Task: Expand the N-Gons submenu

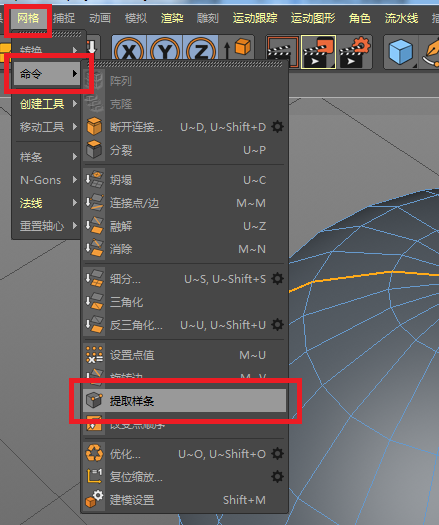Action: point(47,180)
